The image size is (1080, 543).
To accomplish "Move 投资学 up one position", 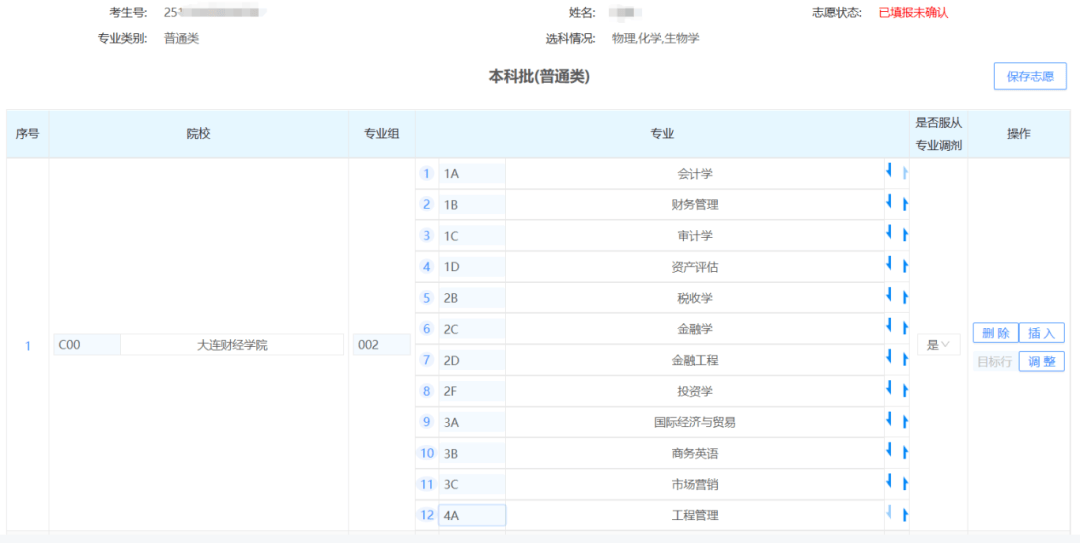I will pyautogui.click(x=906, y=391).
